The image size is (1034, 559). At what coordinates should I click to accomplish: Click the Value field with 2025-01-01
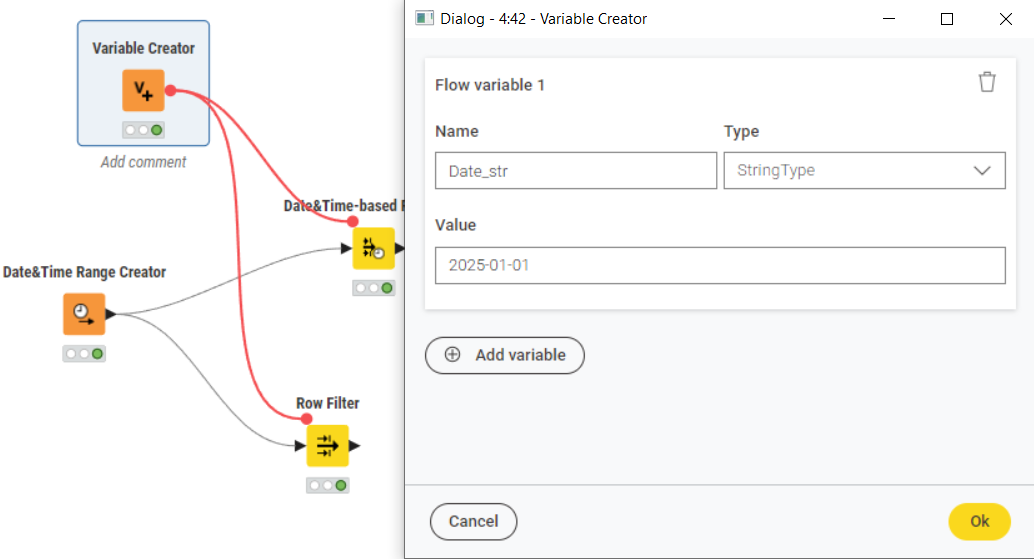(720, 266)
